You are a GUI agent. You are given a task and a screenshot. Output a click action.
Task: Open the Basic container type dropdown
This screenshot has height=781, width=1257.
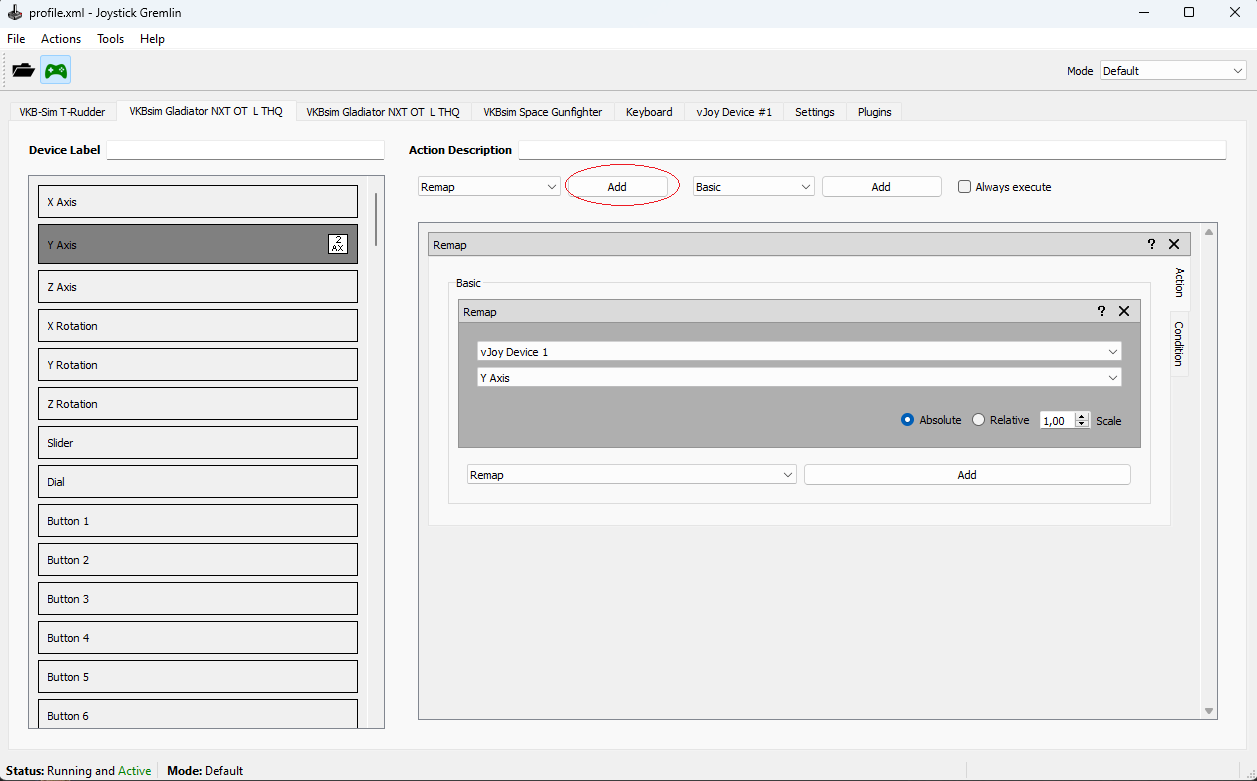(x=753, y=187)
